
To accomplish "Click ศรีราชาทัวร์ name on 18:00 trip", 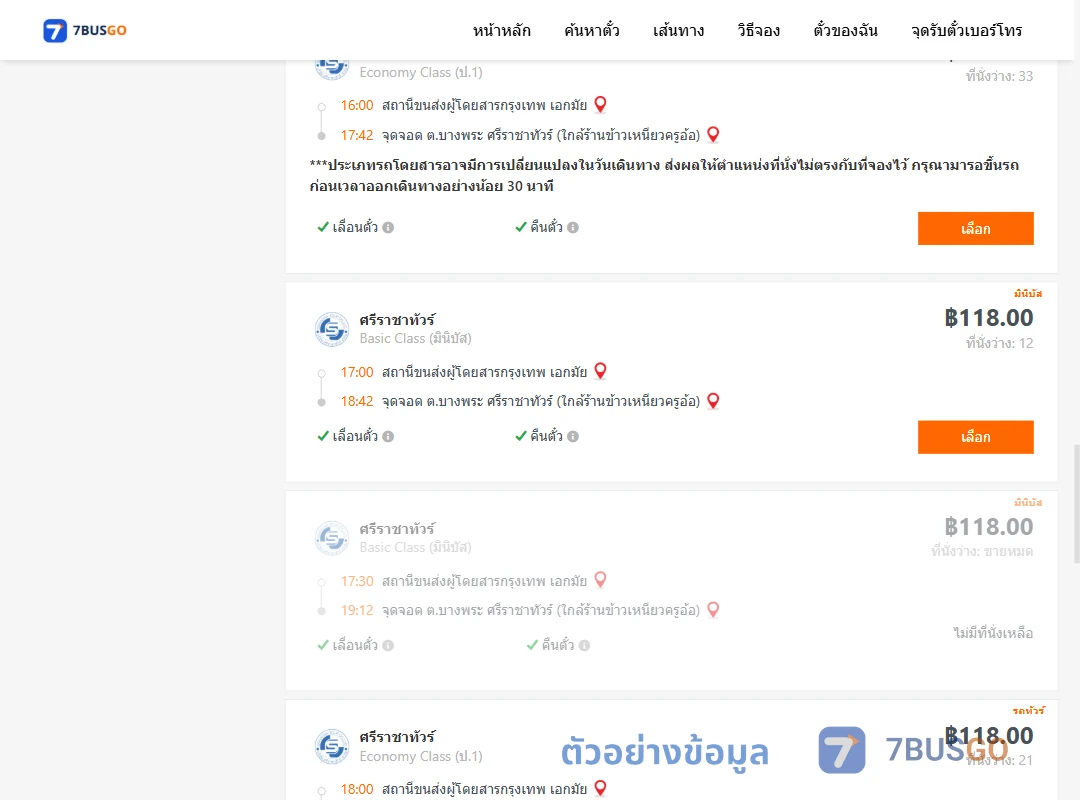I will coord(397,737).
